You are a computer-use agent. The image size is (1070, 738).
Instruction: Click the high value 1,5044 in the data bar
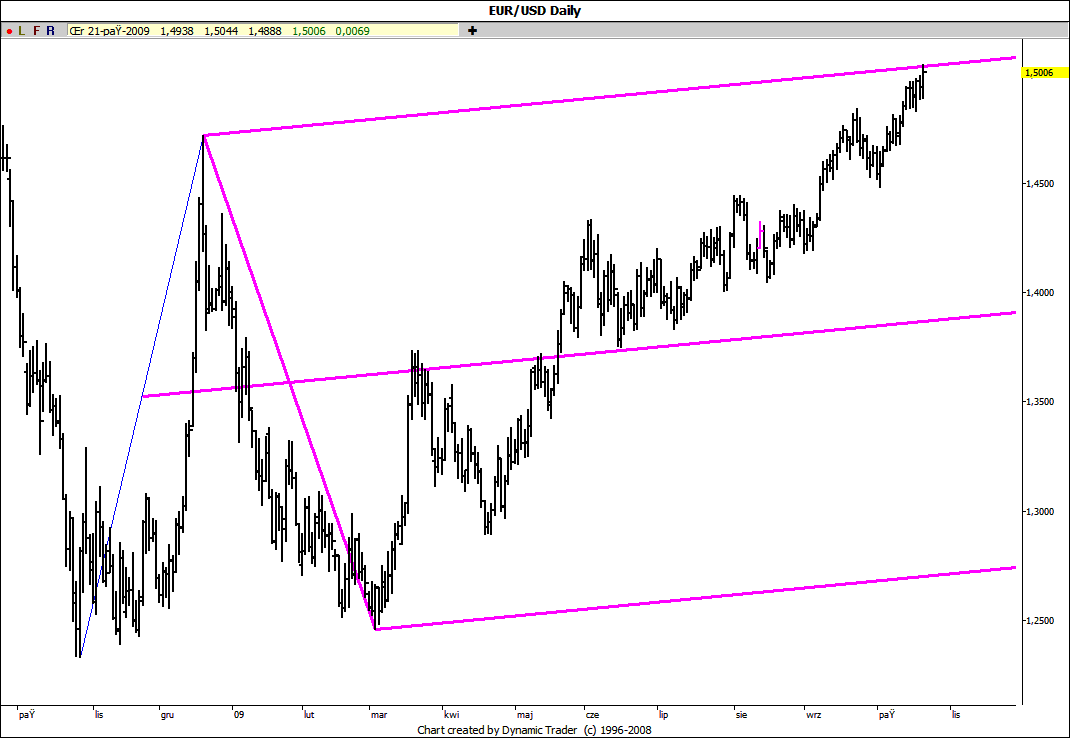pyautogui.click(x=221, y=31)
